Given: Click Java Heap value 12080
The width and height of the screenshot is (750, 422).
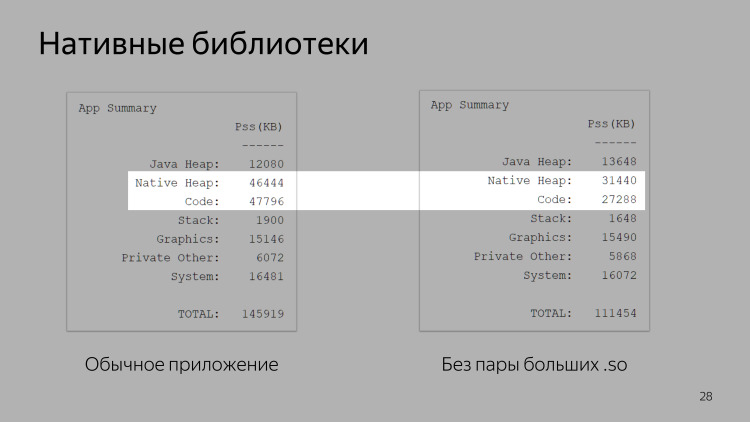Looking at the screenshot, I should (266, 164).
